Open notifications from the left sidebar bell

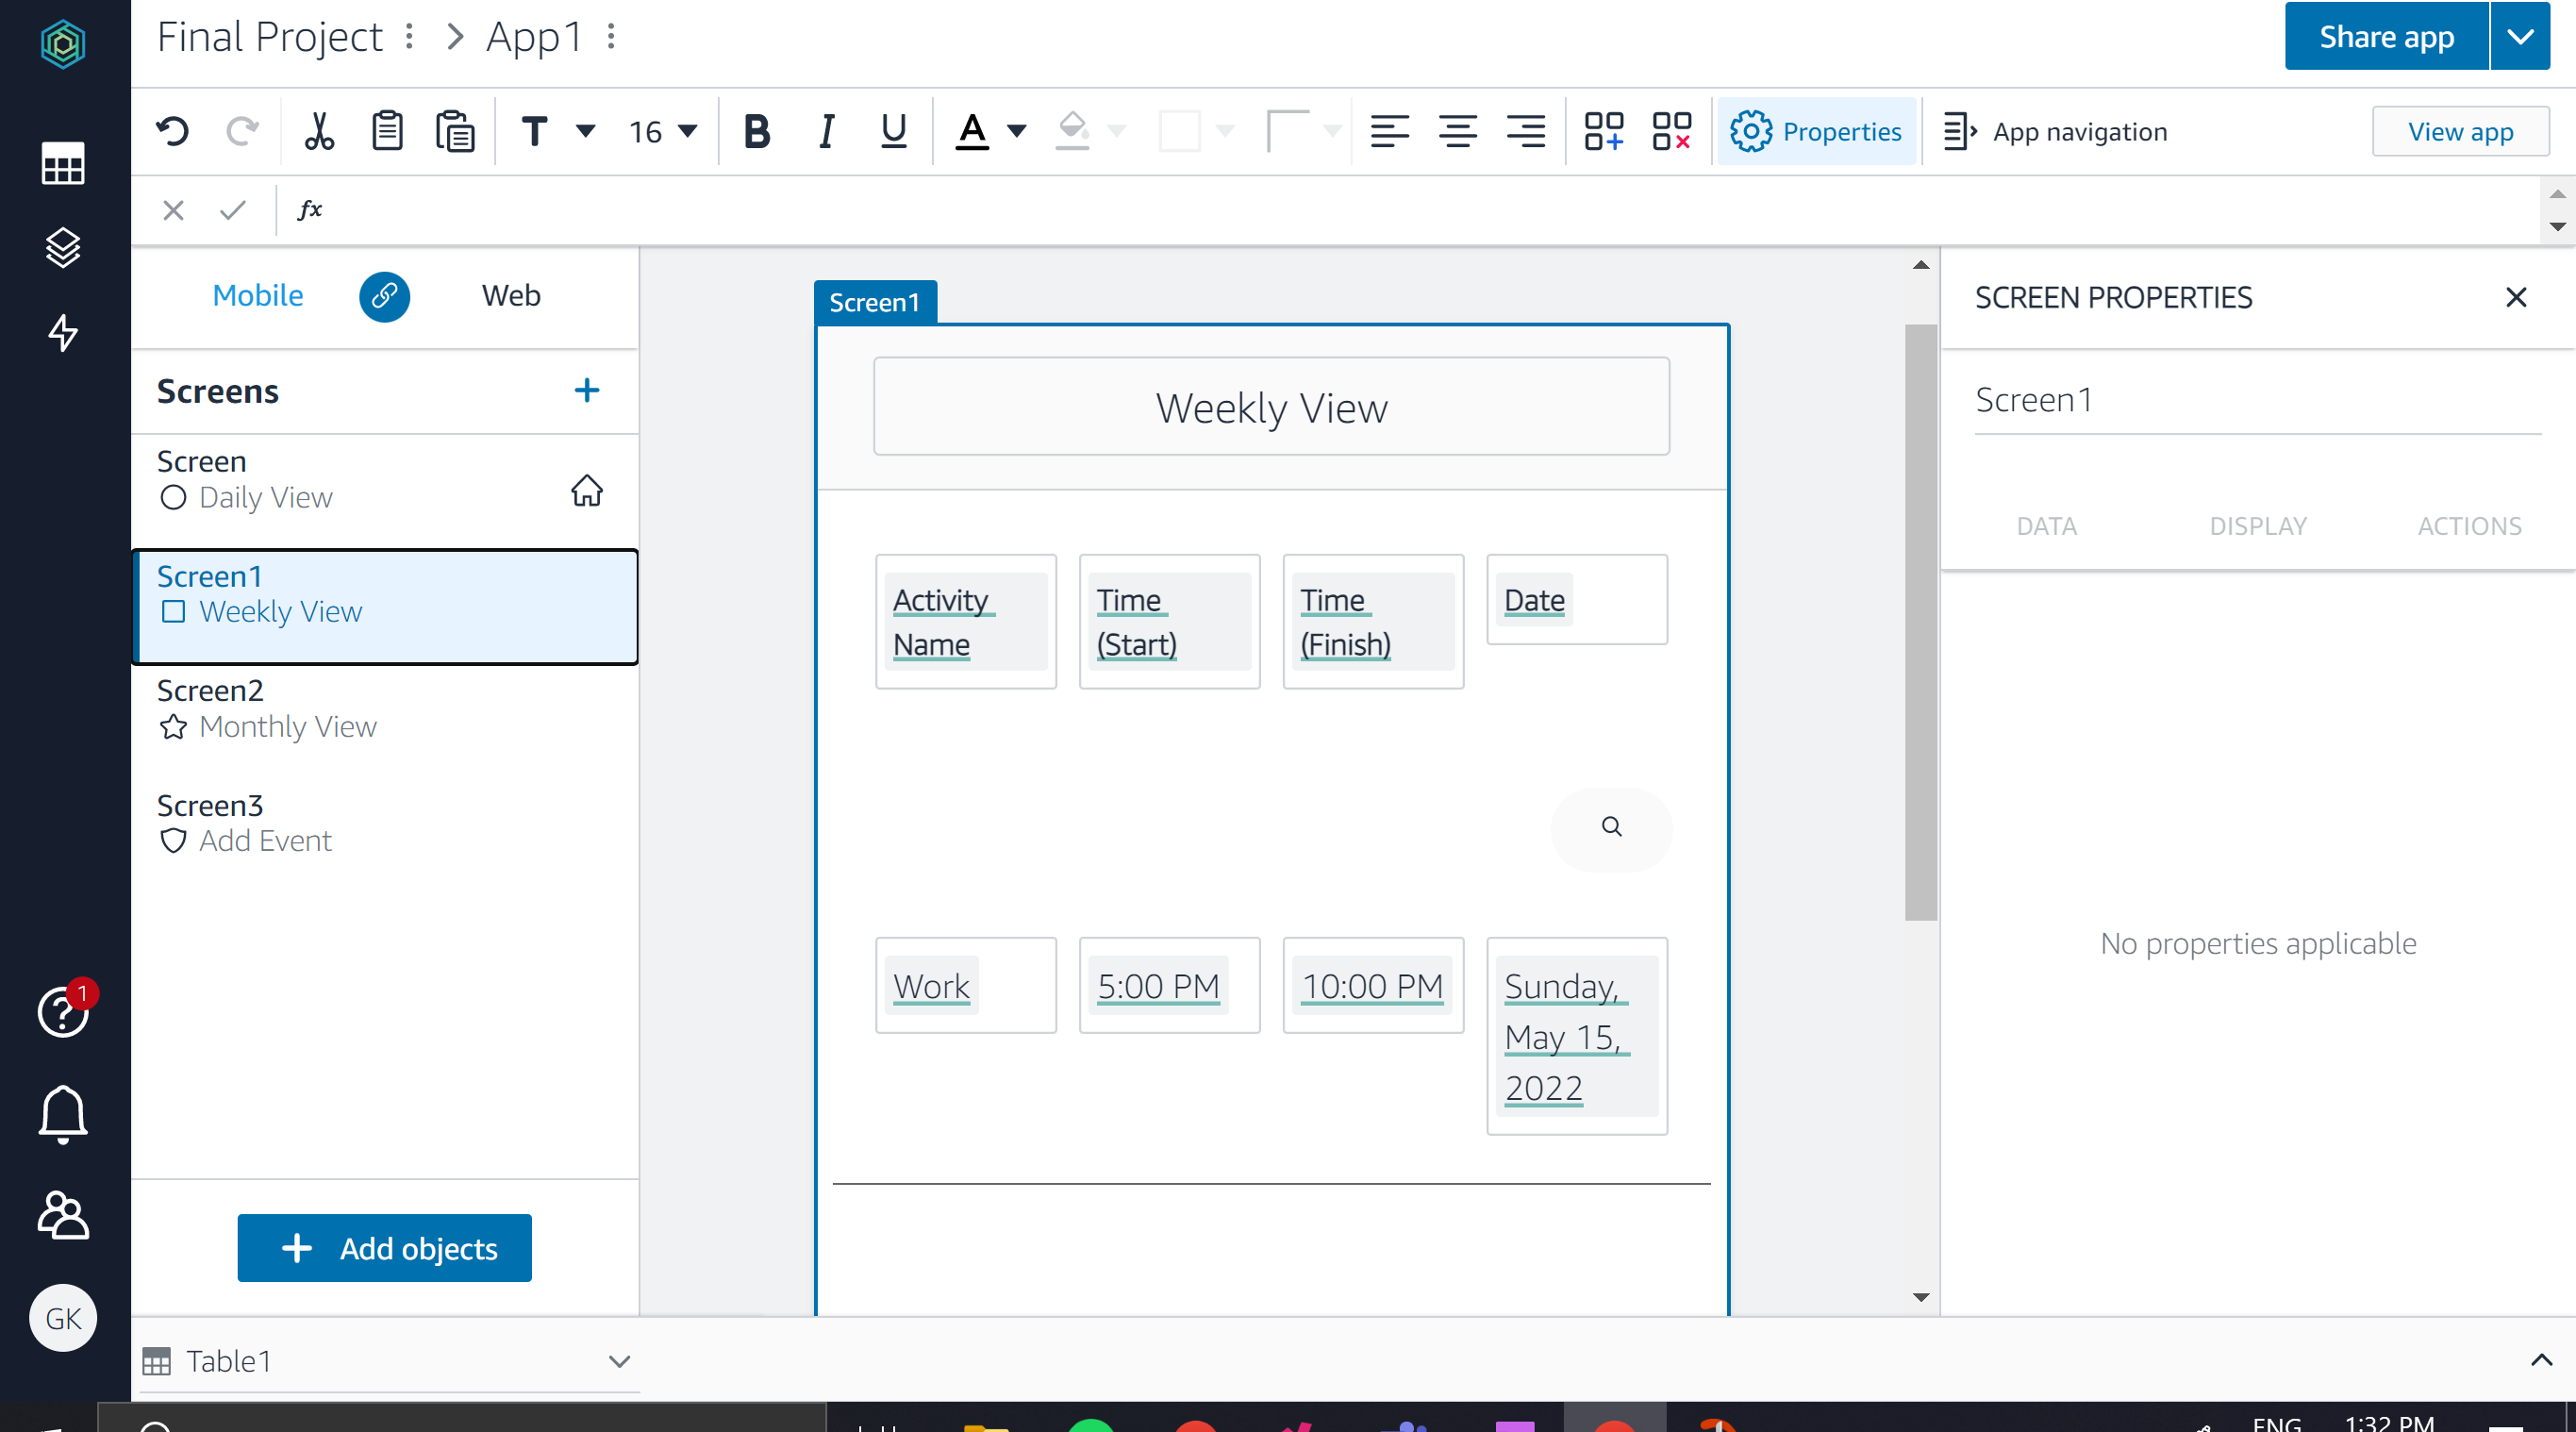(x=63, y=1114)
